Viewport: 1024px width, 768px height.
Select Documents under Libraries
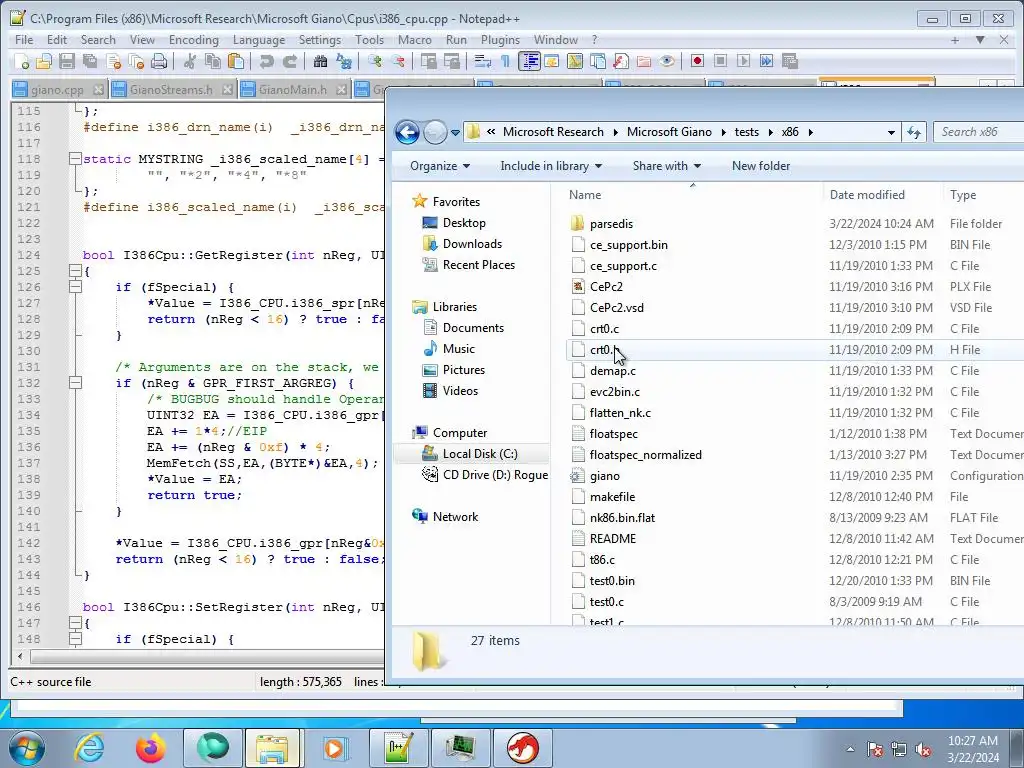[473, 328]
